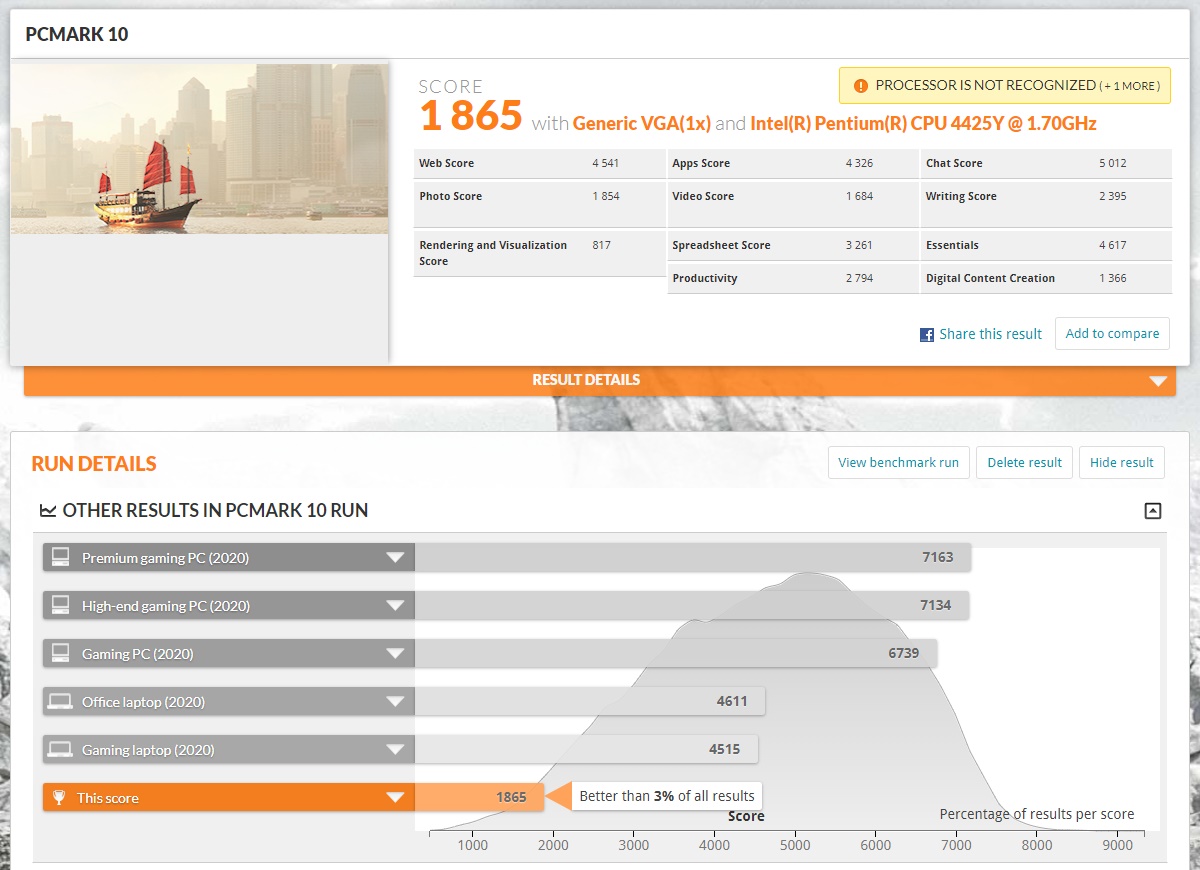Click the 'Better than 3% of all results' label
Screen dimensions: 1200x870
click(x=667, y=796)
